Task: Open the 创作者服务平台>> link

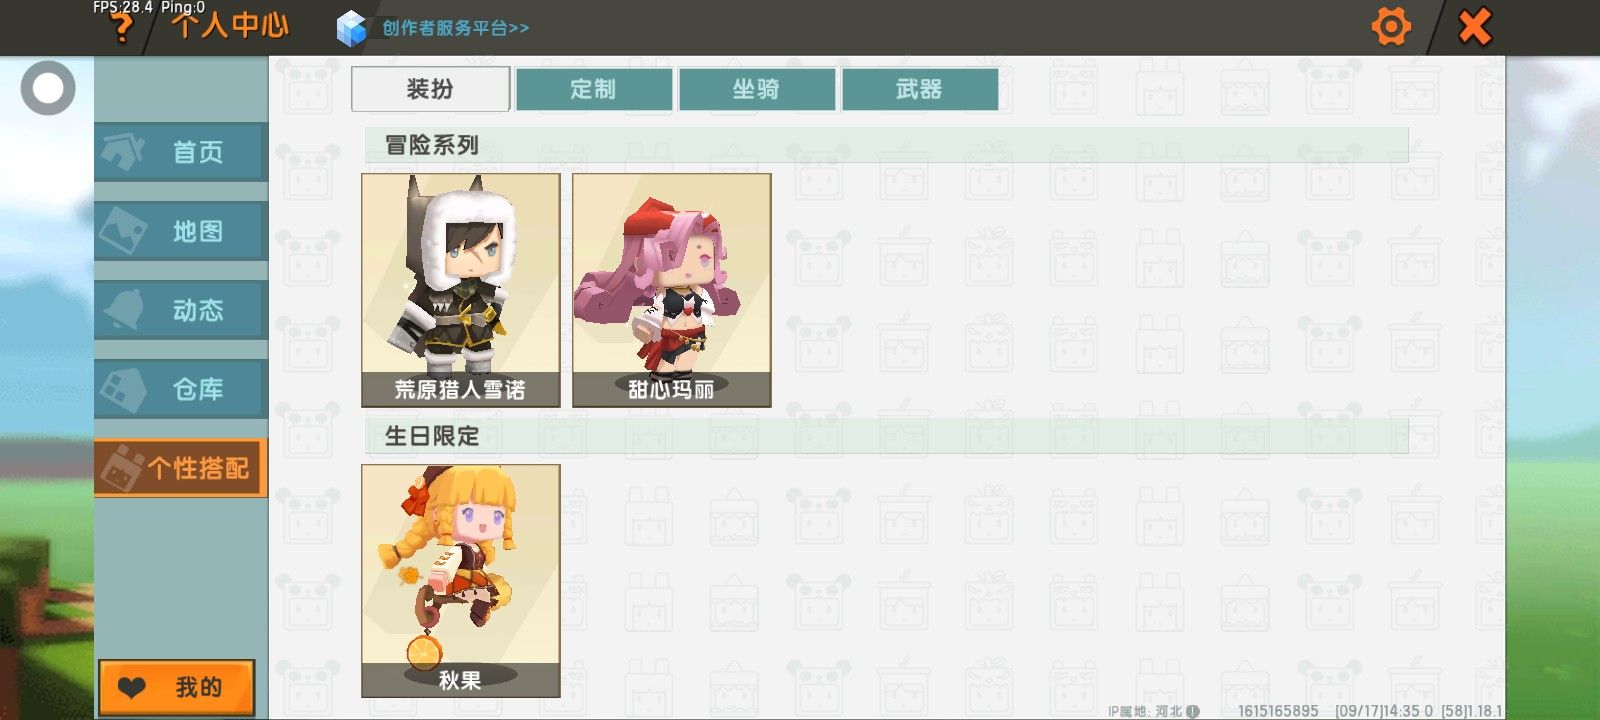Action: pyautogui.click(x=456, y=28)
